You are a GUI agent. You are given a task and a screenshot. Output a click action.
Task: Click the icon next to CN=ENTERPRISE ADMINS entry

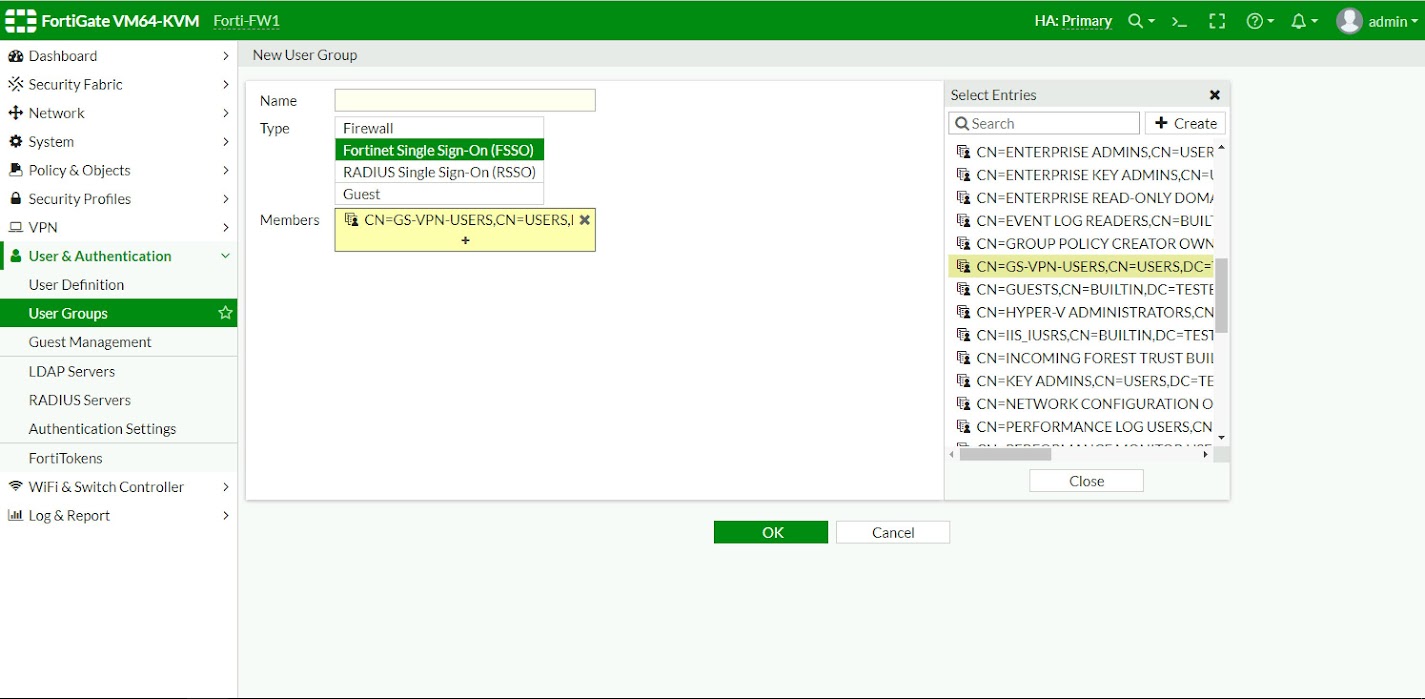coord(964,152)
